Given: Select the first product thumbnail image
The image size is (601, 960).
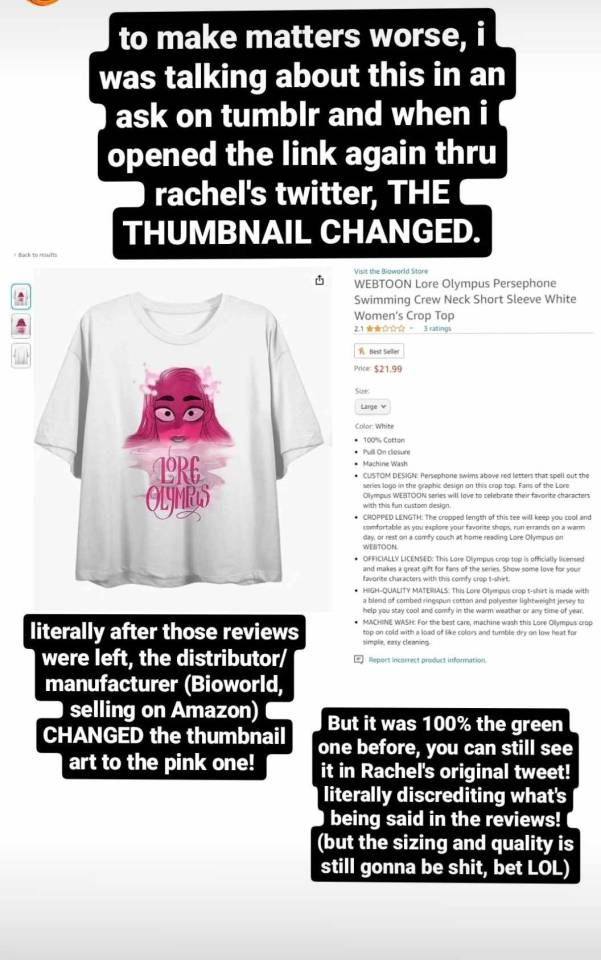Looking at the screenshot, I should click(x=21, y=296).
